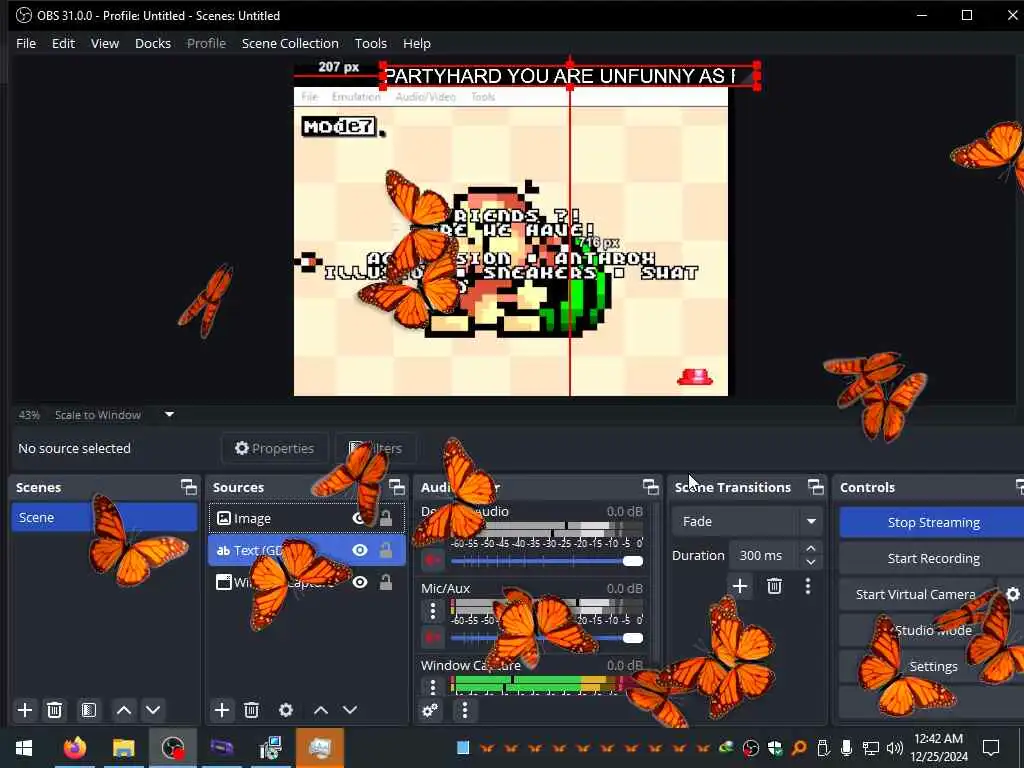Remove the configurable scene transition
This screenshot has width=1024, height=768.
pyautogui.click(x=775, y=586)
